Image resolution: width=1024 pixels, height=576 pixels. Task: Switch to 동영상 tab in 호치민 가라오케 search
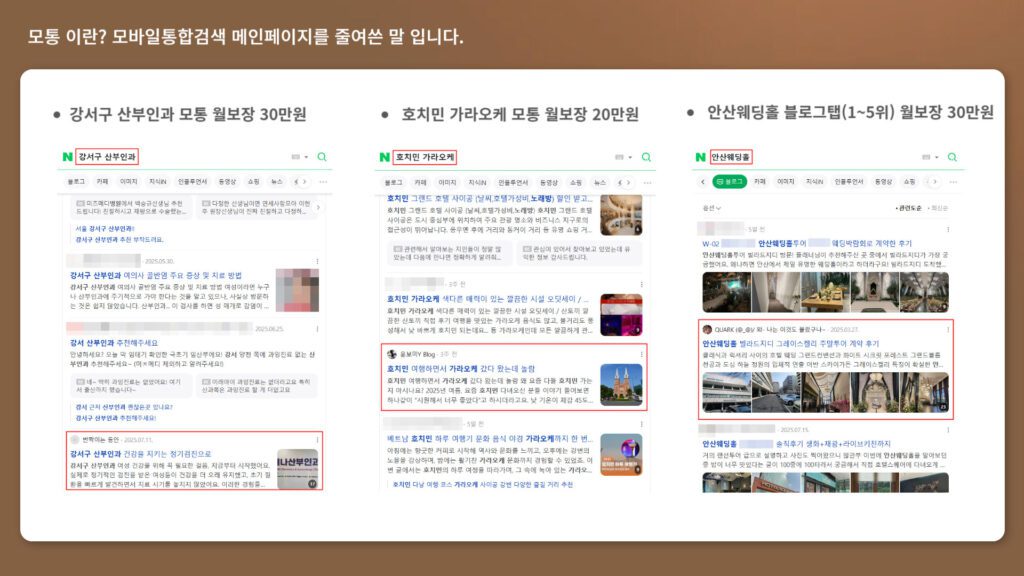(x=549, y=182)
